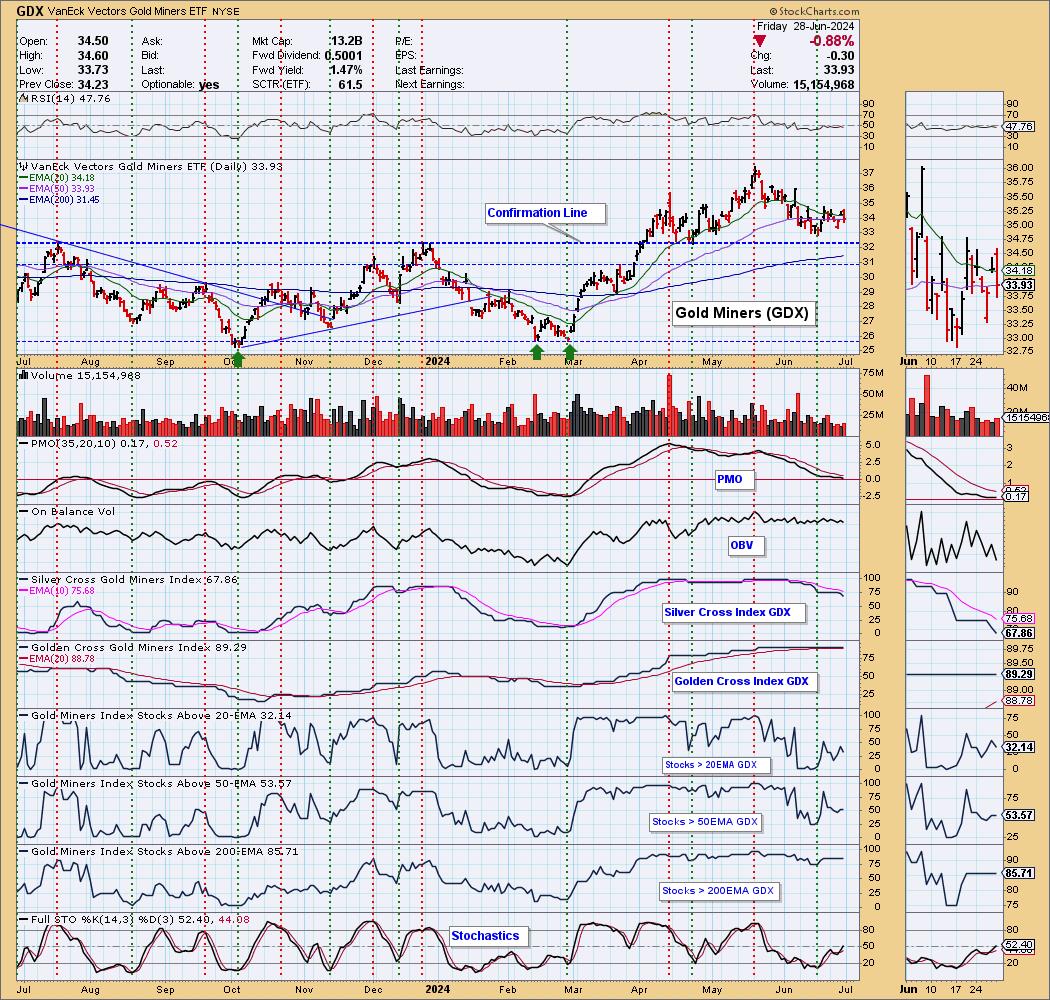Click the EMA(50) 33.93 purple legend entry
This screenshot has height=1000, width=1050.
(57, 188)
